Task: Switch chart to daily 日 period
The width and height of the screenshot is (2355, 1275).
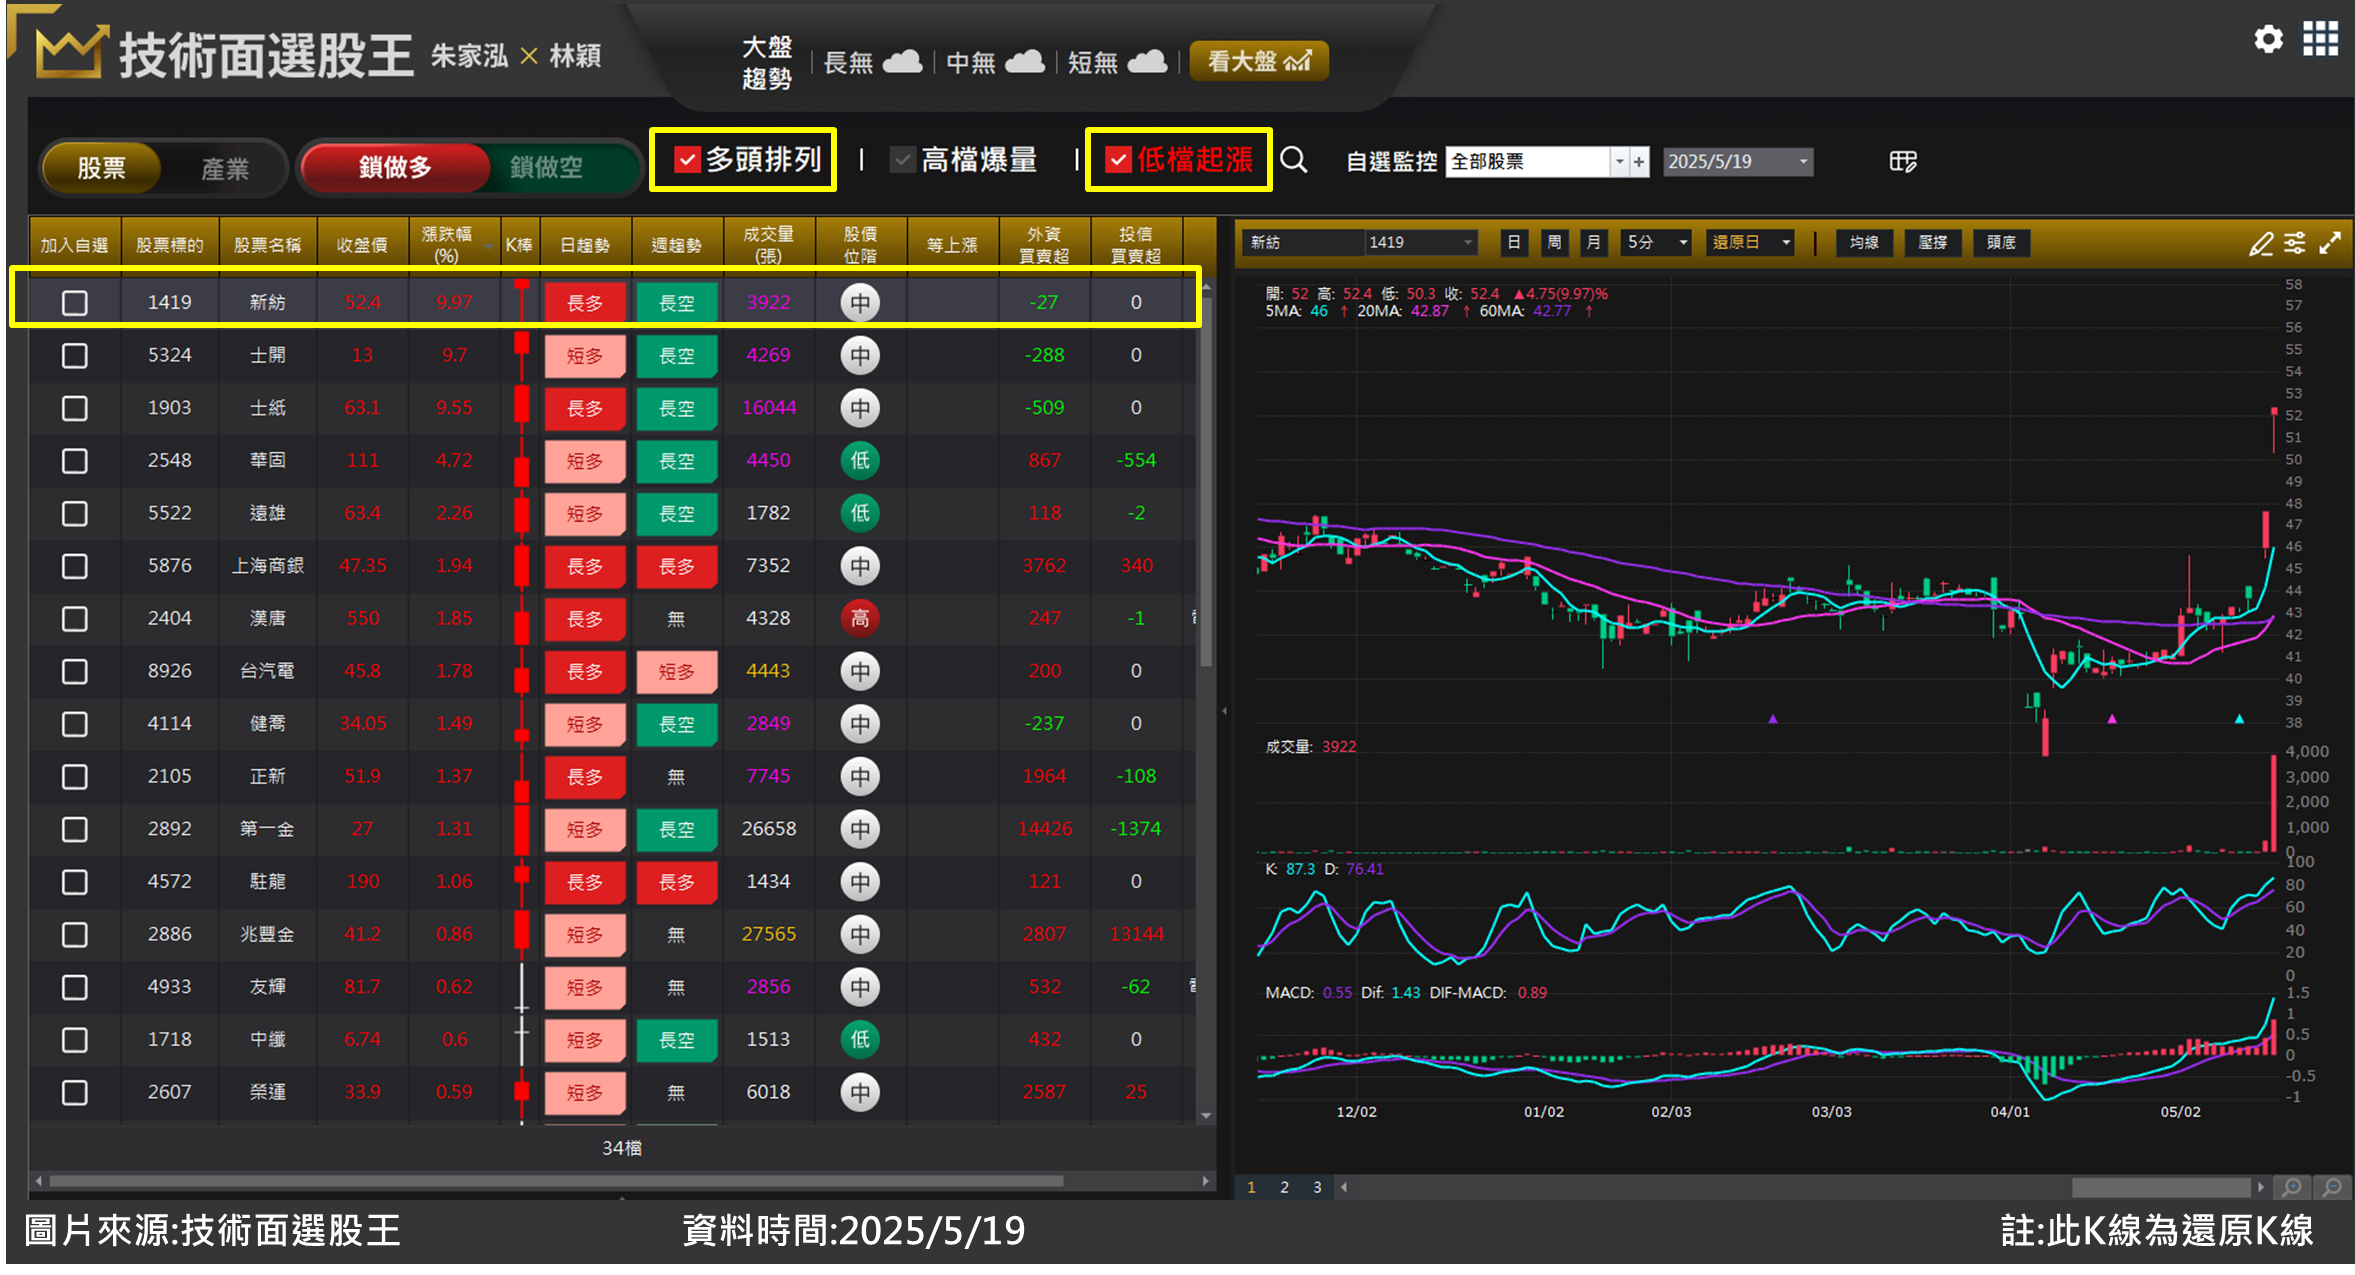Action: point(1514,243)
